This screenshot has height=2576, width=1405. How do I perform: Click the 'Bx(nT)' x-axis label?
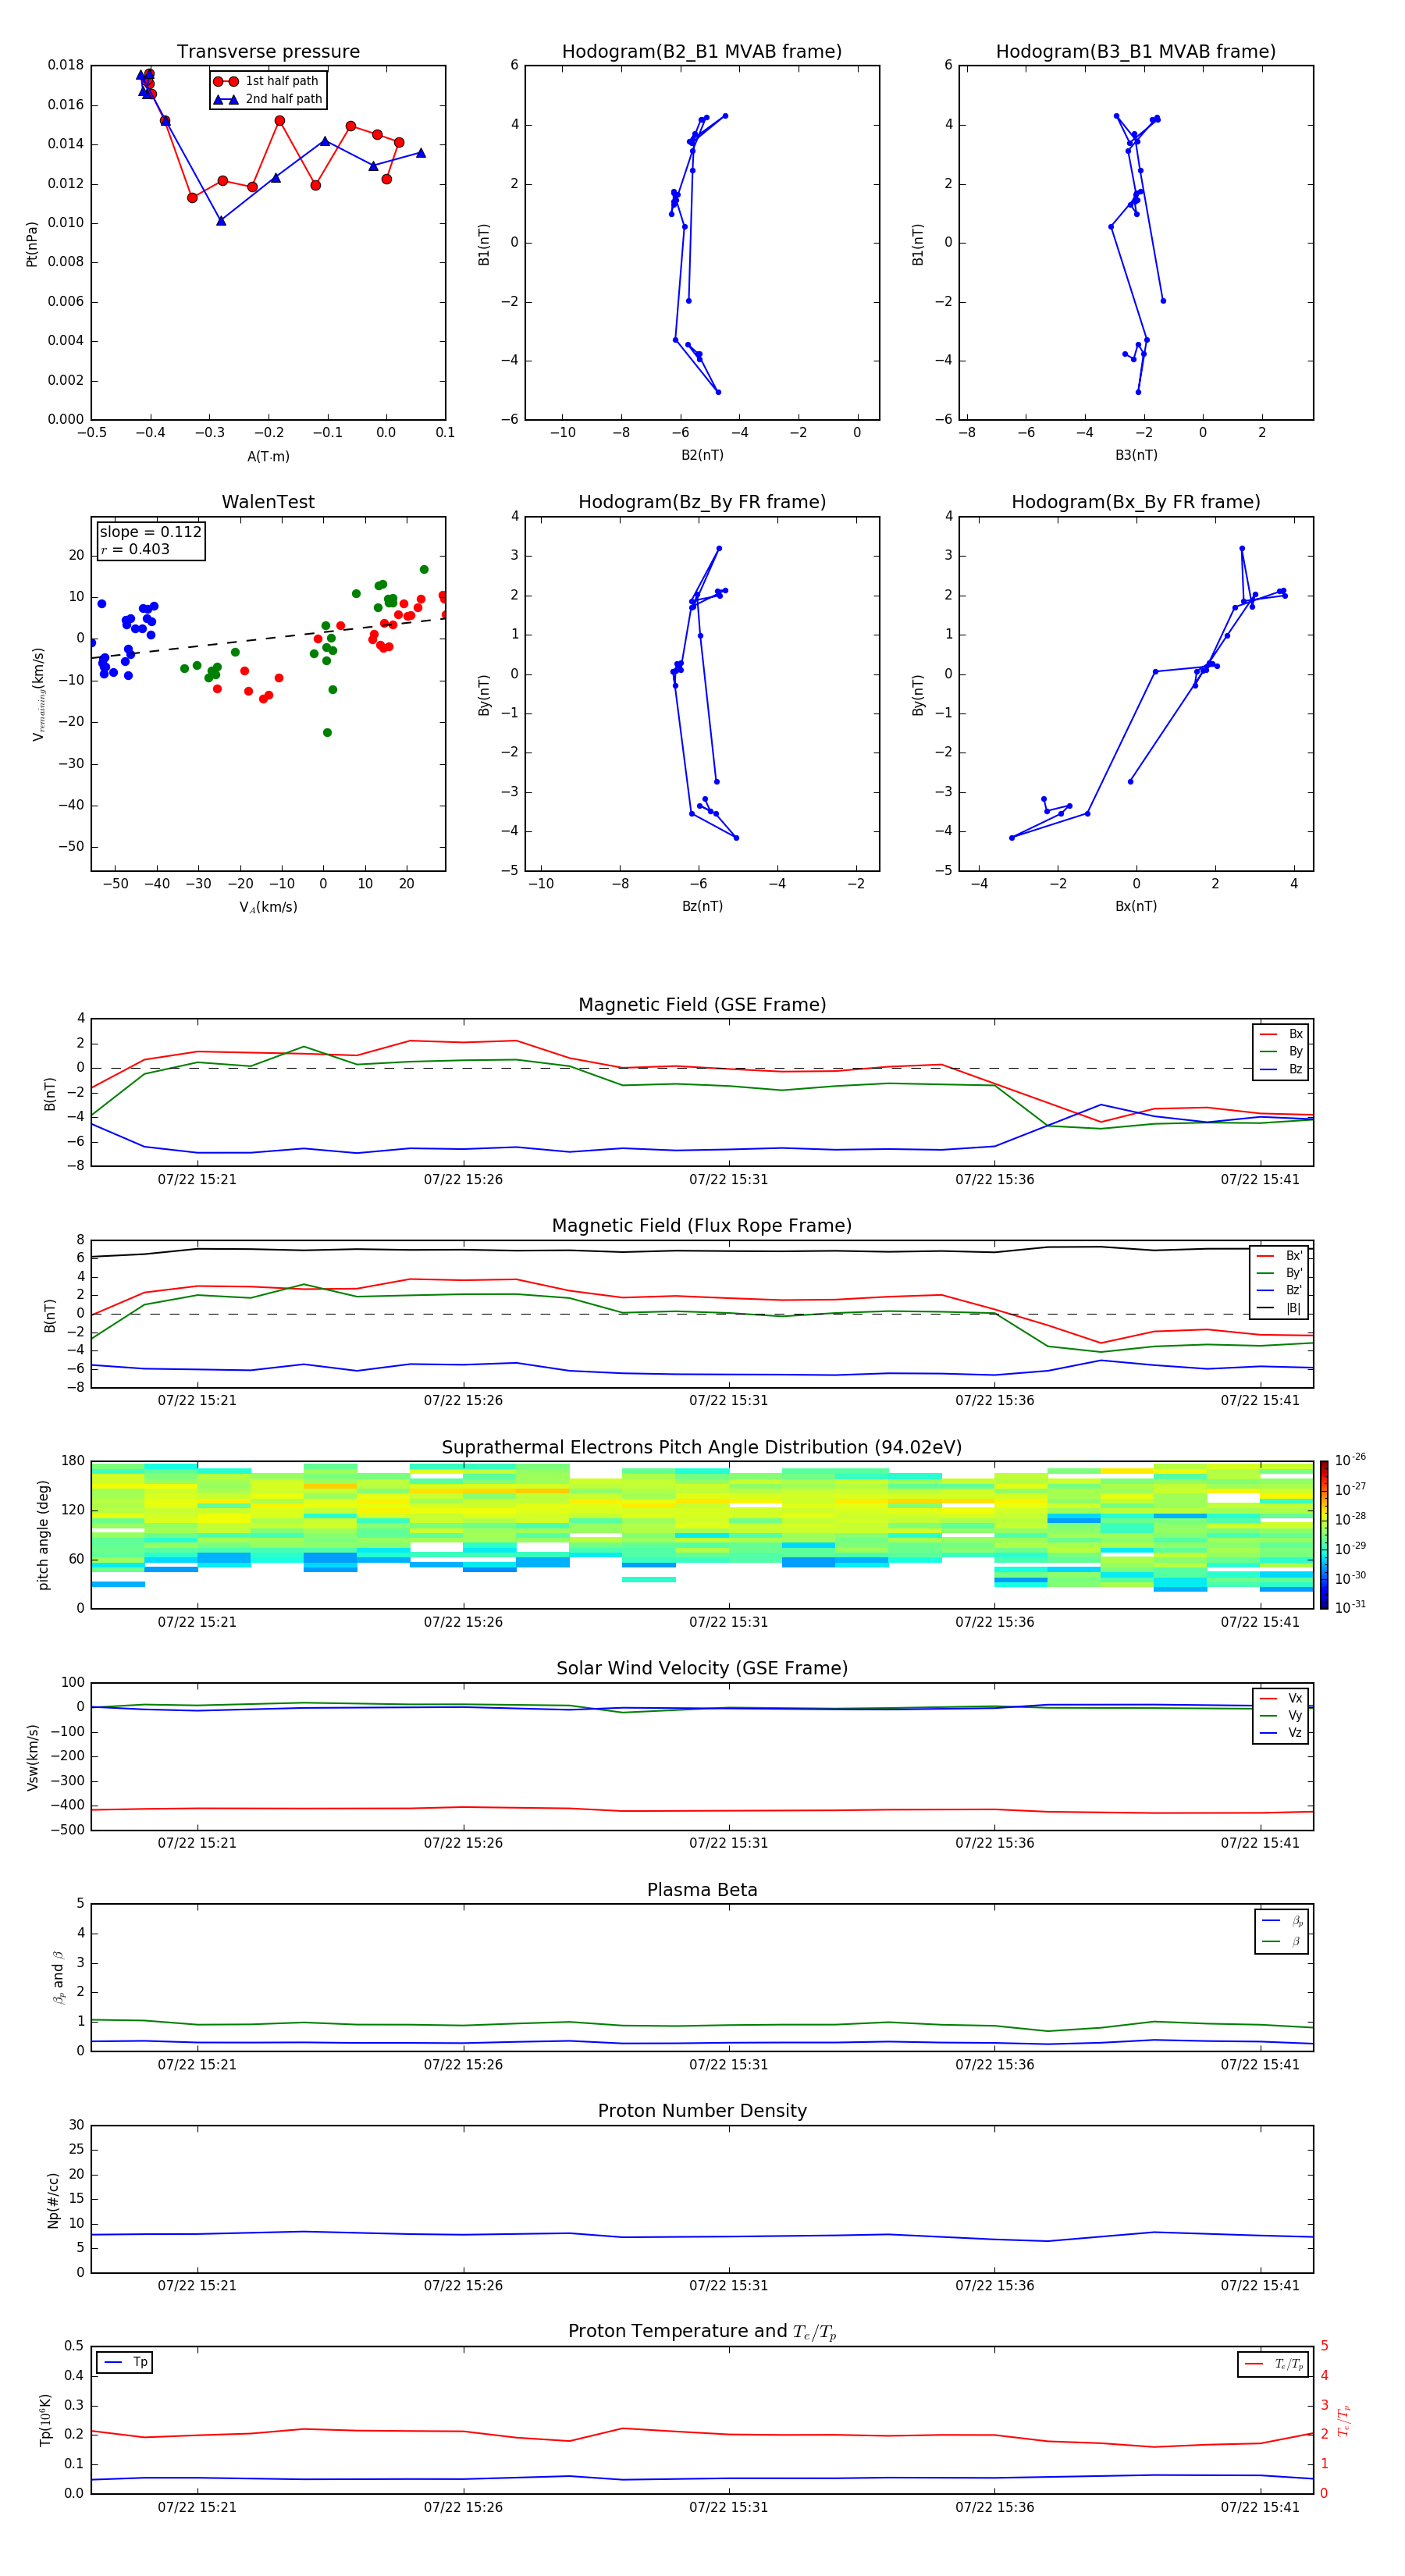1136,906
